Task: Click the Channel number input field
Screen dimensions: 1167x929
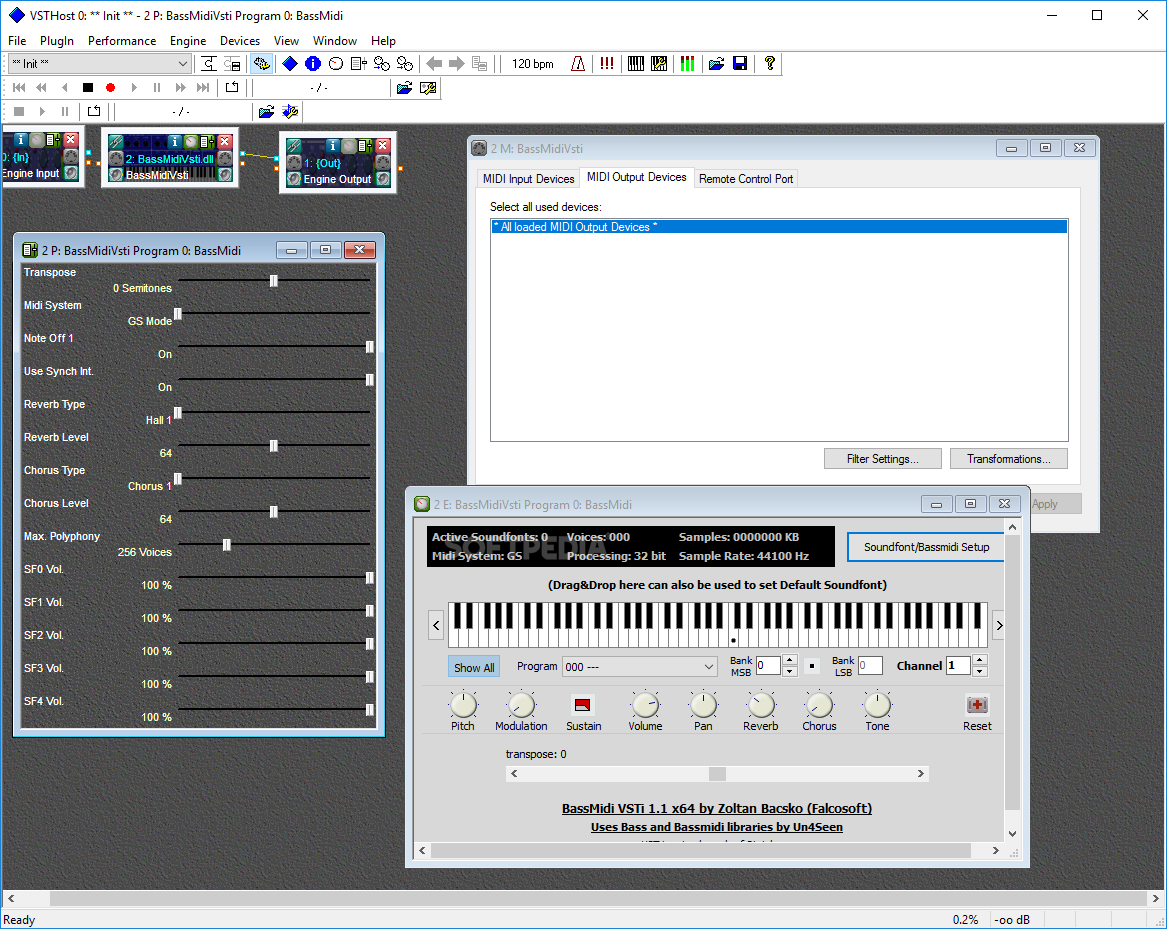Action: coord(959,665)
